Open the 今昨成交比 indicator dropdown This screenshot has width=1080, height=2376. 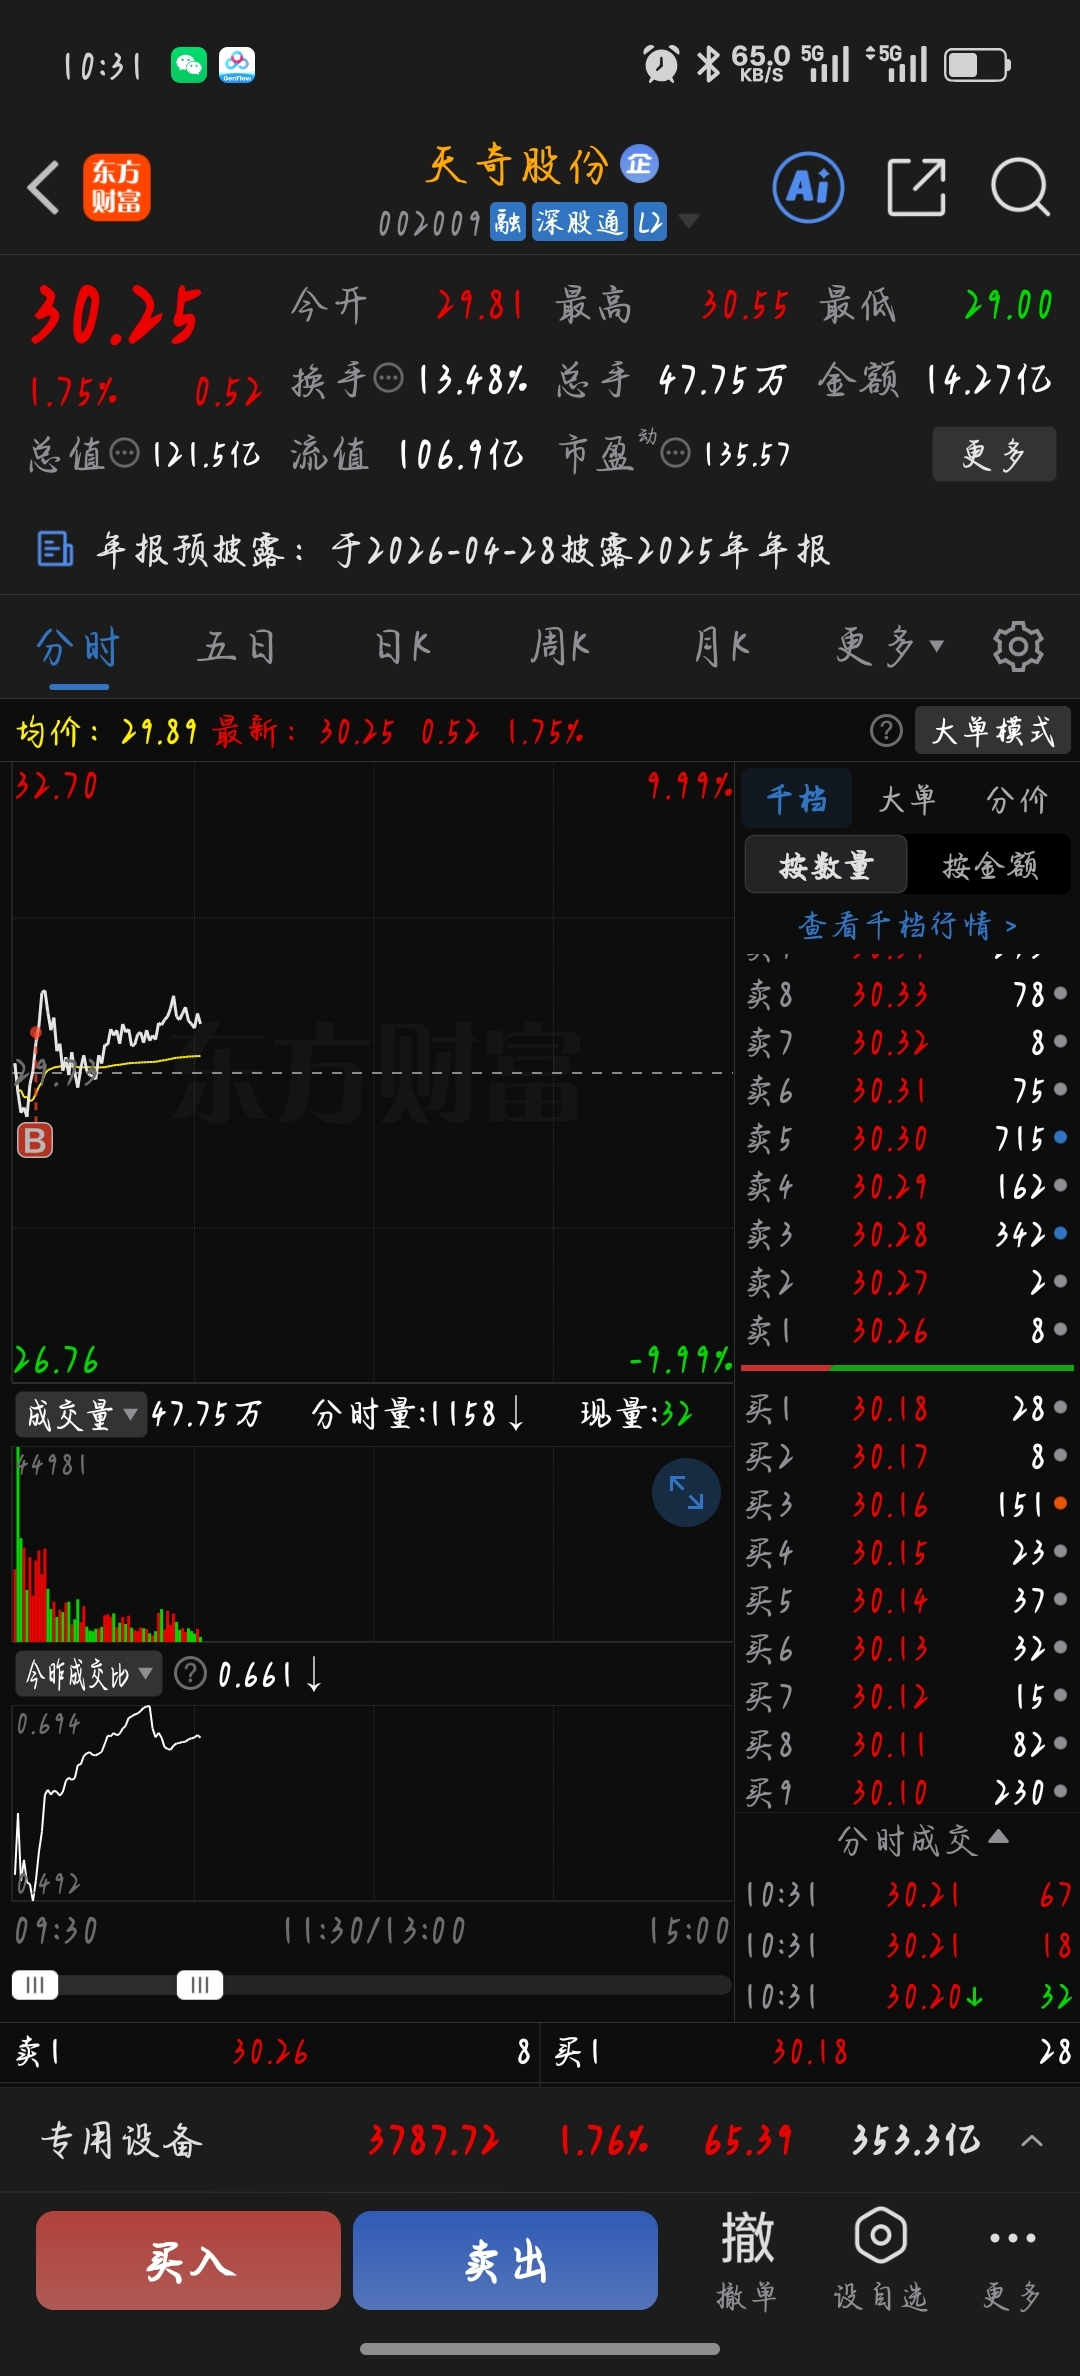point(89,1673)
